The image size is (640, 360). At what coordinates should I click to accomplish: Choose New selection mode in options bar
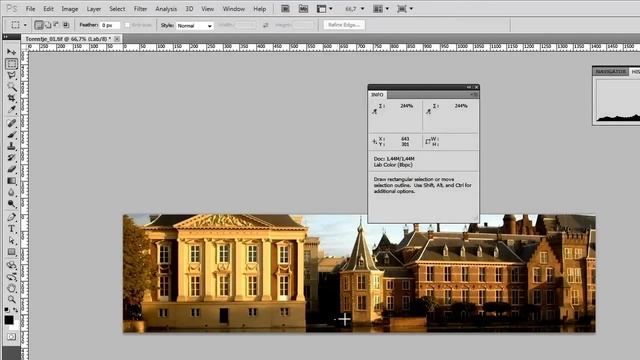[x=39, y=25]
